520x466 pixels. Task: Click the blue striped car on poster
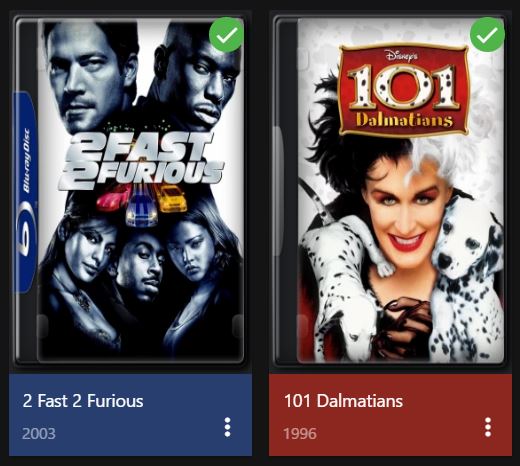click(142, 208)
